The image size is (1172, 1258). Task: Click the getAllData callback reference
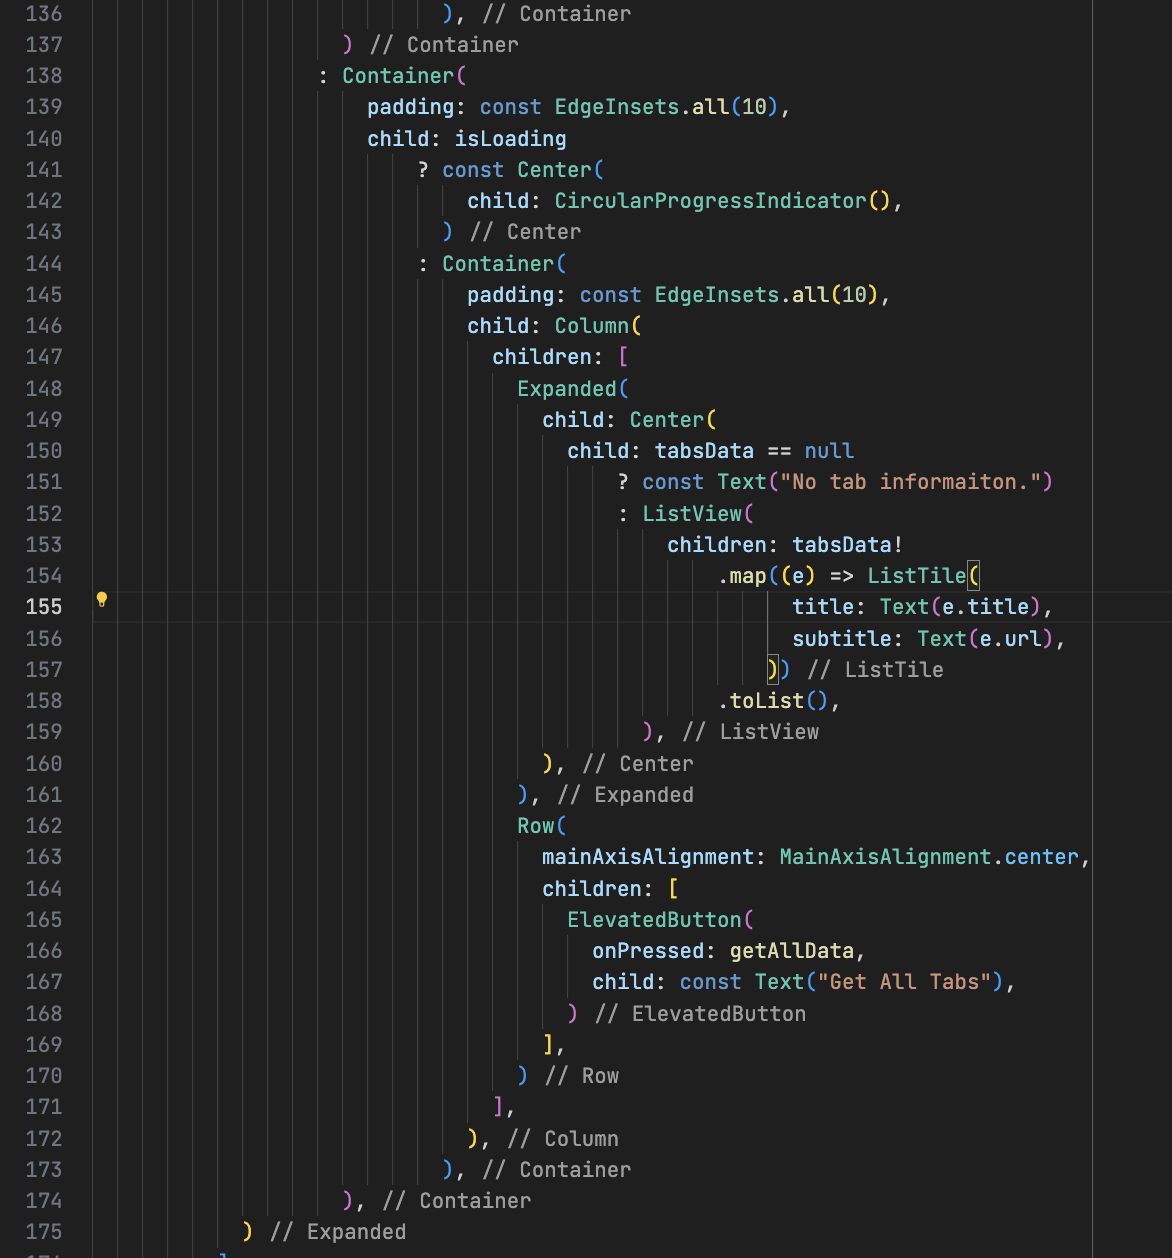pyautogui.click(x=791, y=951)
